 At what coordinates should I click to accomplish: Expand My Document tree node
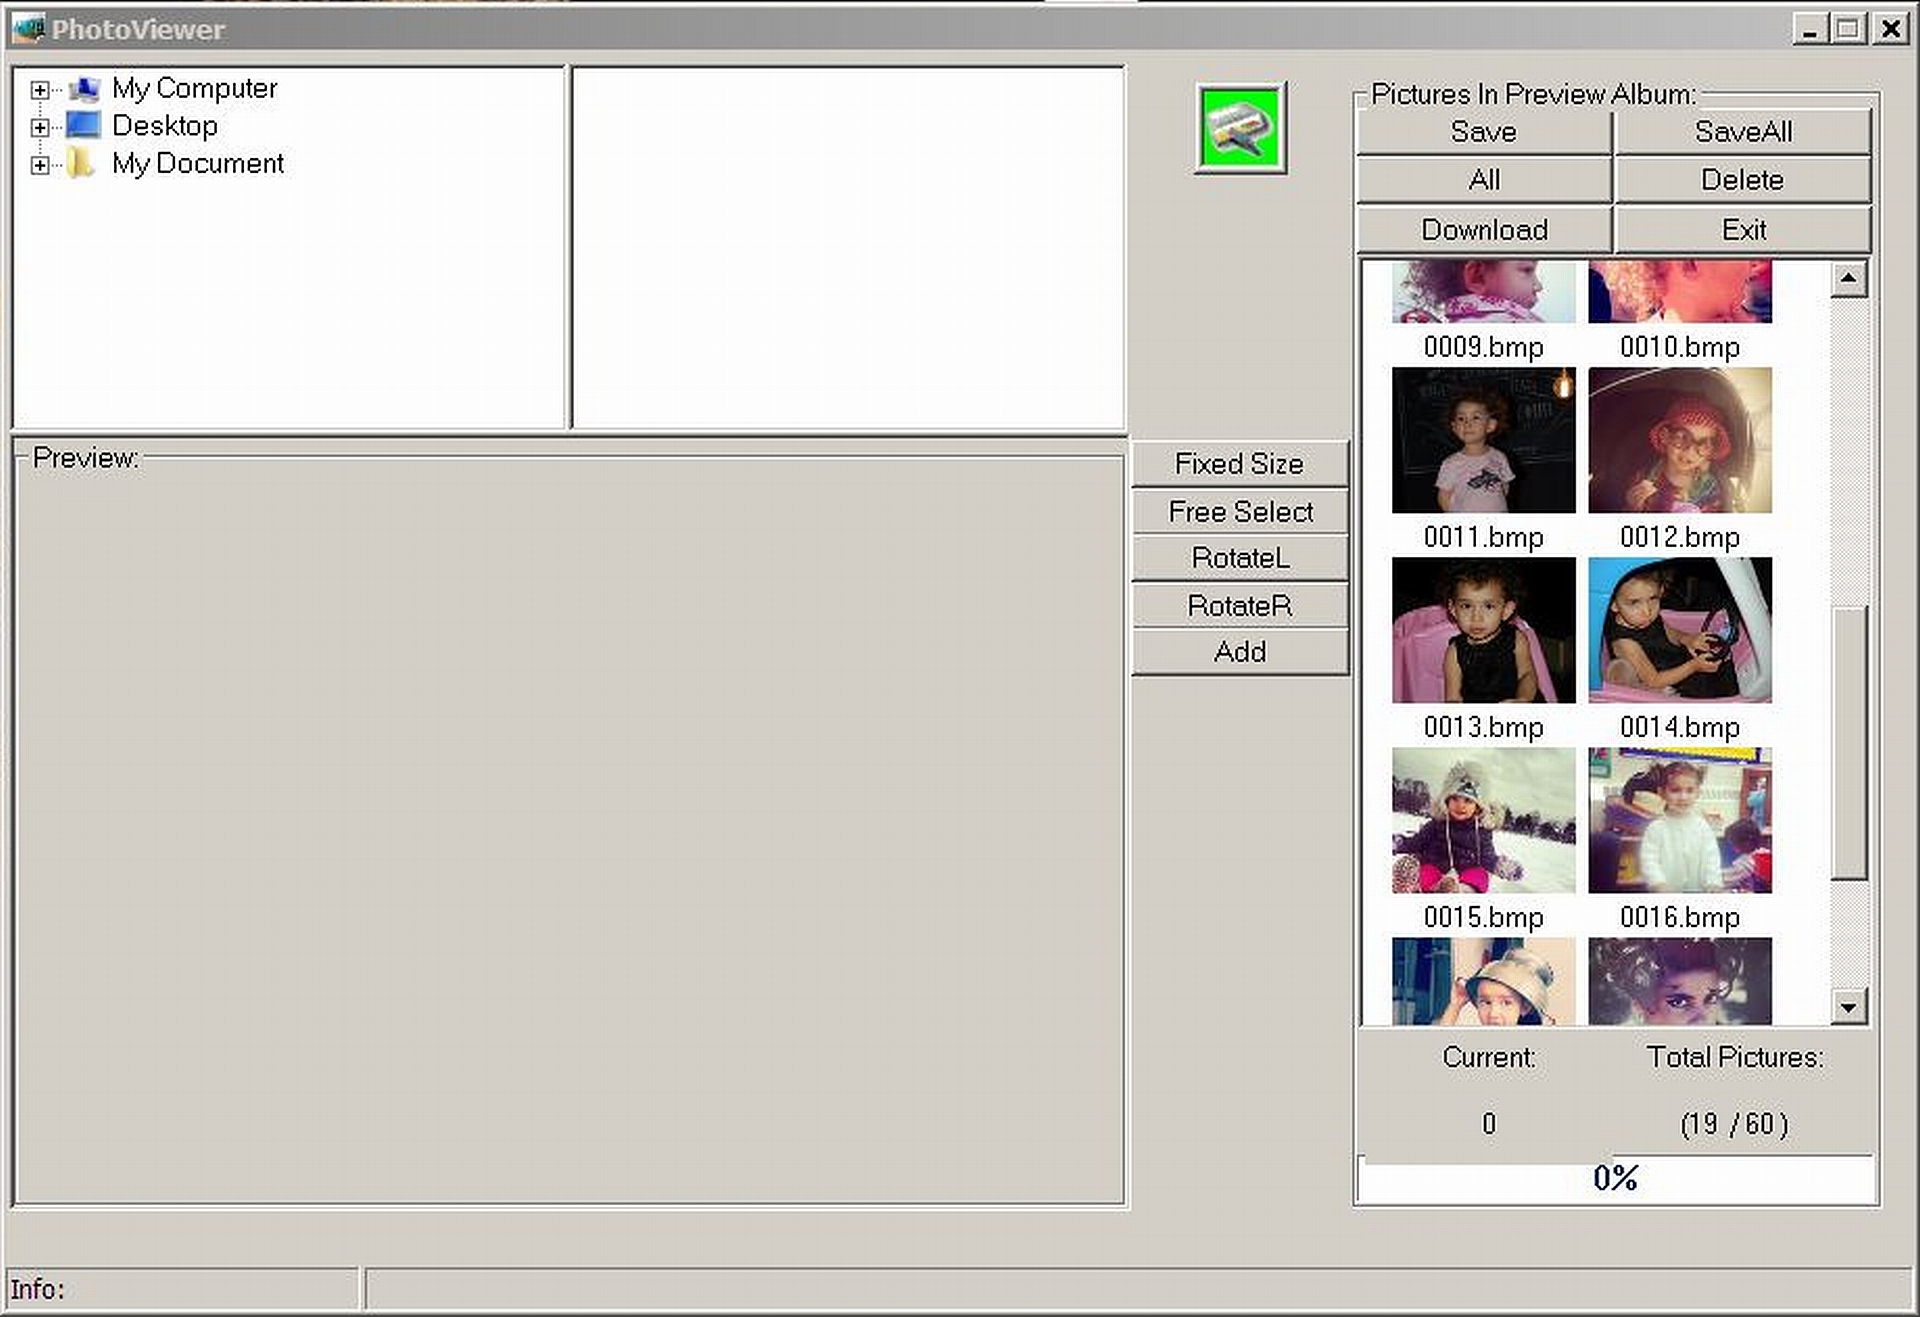click(39, 163)
